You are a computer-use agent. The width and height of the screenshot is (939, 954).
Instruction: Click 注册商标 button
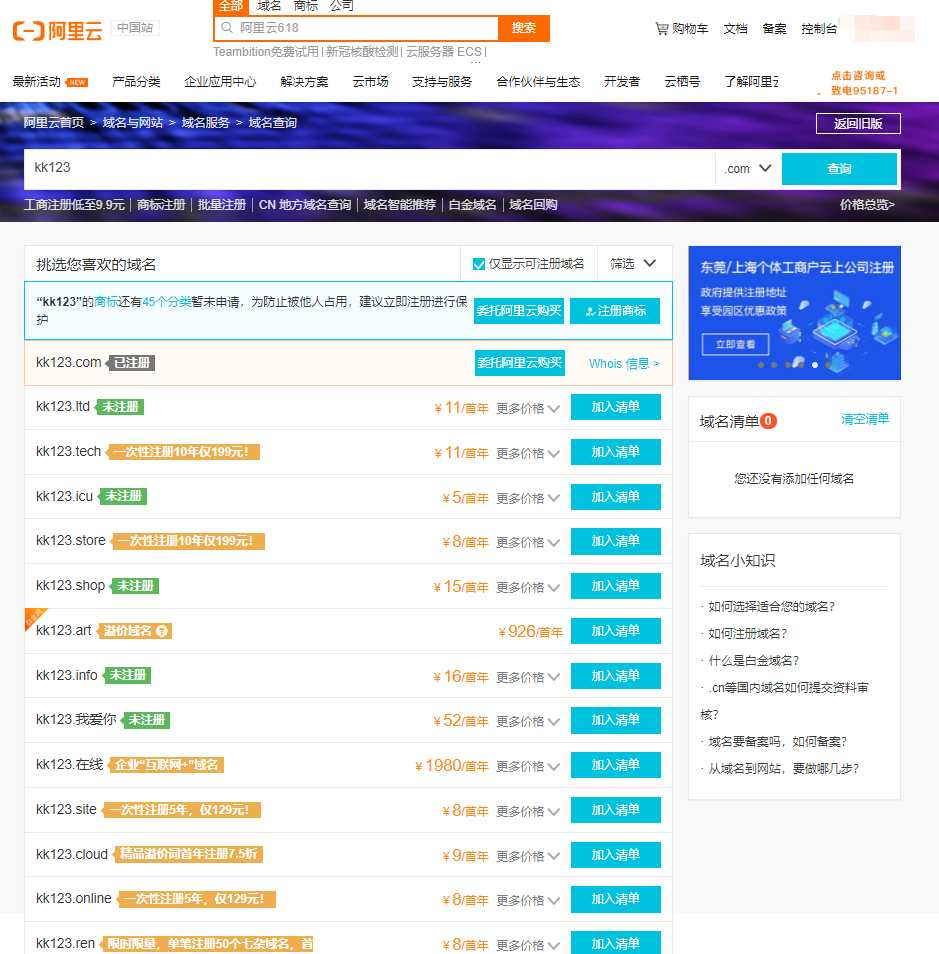615,311
